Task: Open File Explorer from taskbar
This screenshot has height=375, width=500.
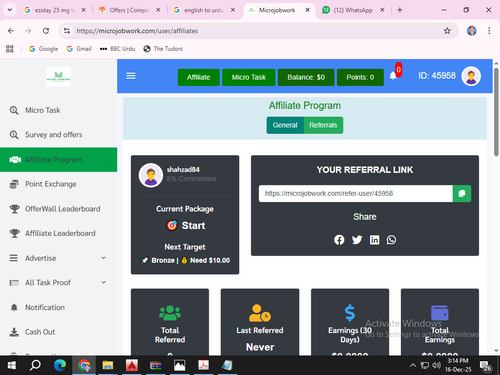Action: point(108,366)
